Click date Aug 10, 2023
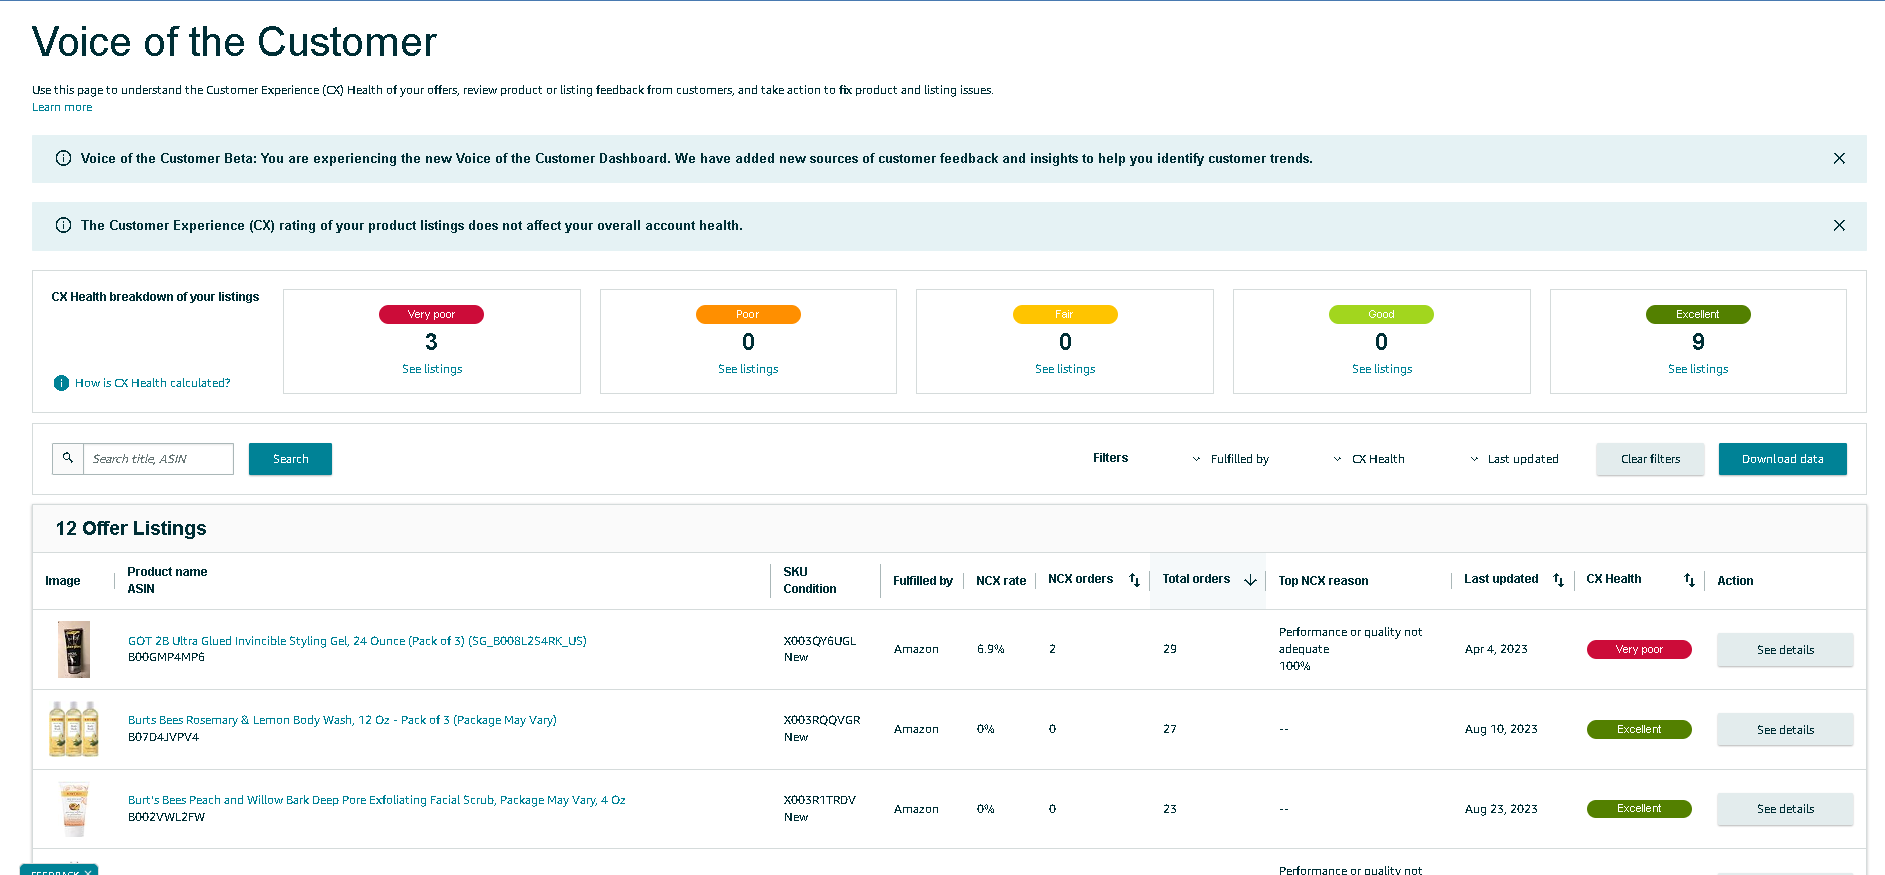This screenshot has width=1885, height=875. tap(1501, 729)
